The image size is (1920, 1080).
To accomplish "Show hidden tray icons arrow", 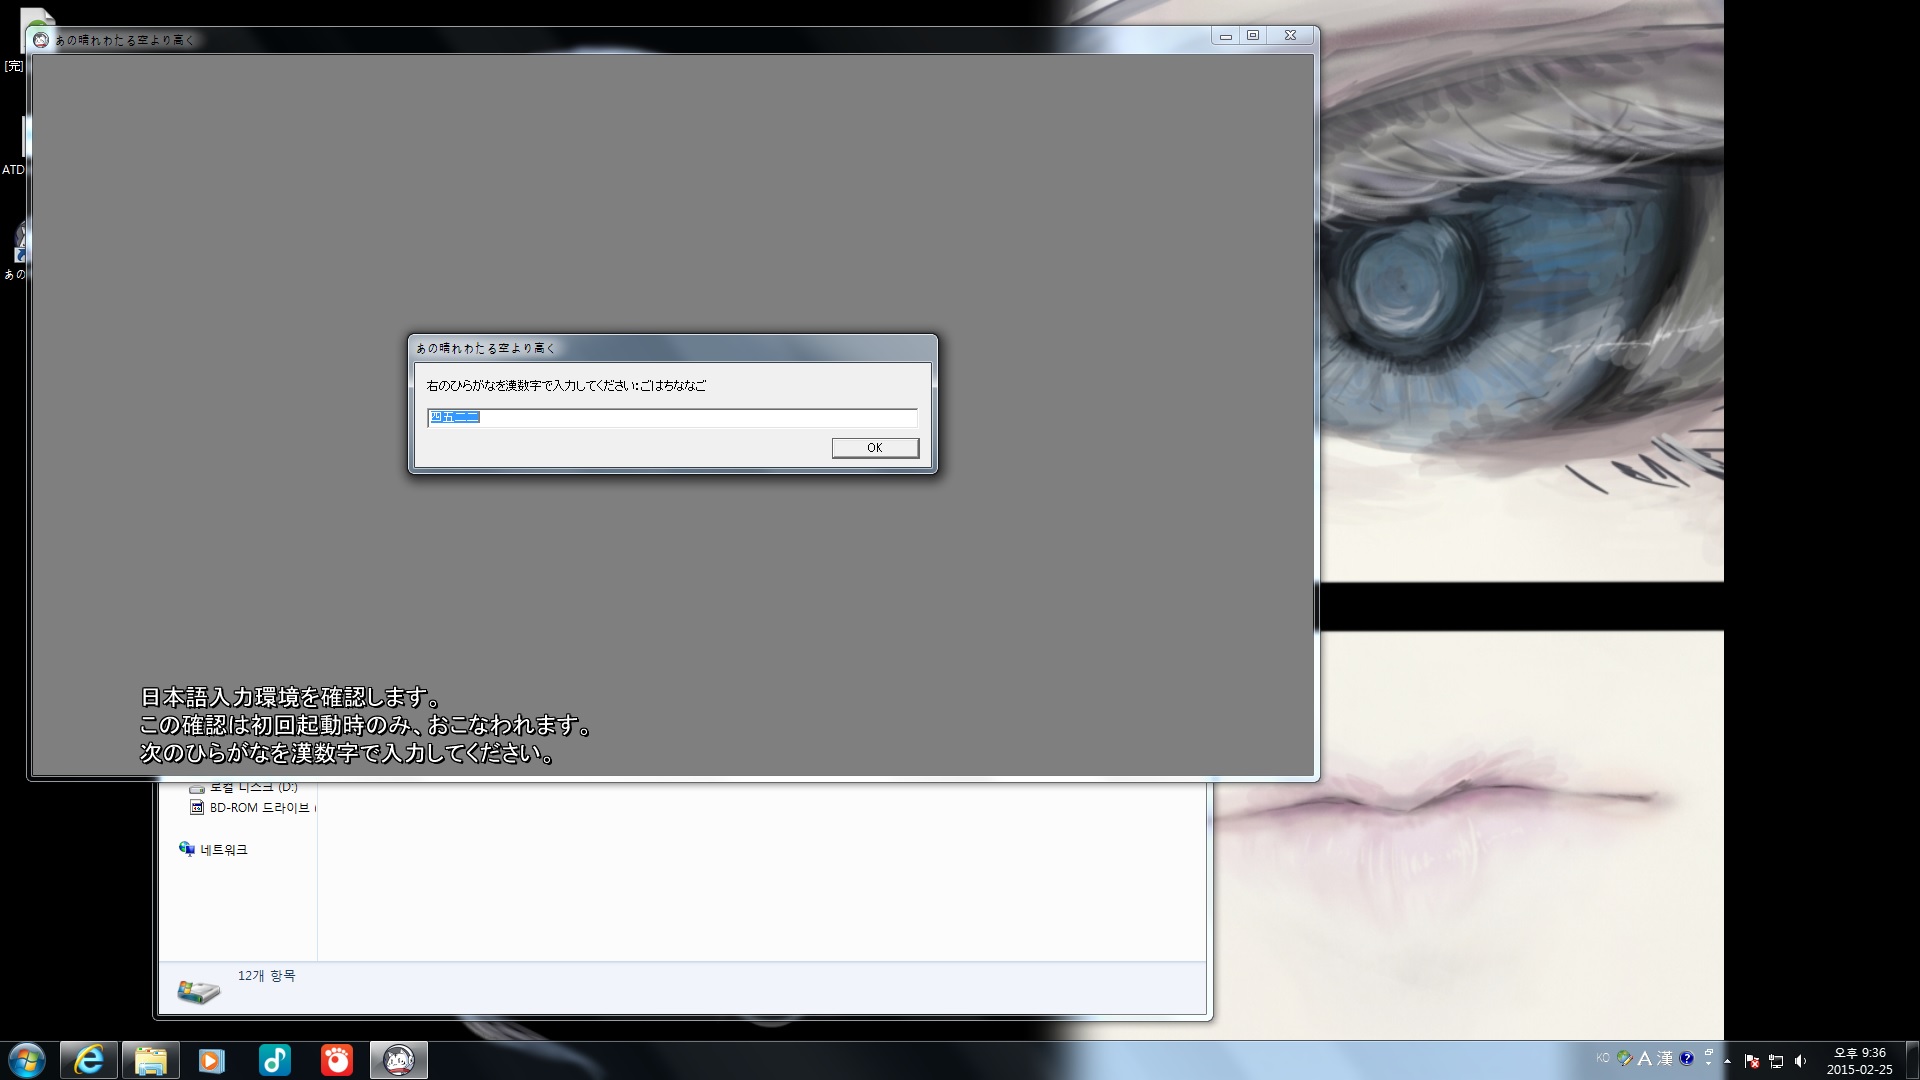I will (x=1727, y=1061).
